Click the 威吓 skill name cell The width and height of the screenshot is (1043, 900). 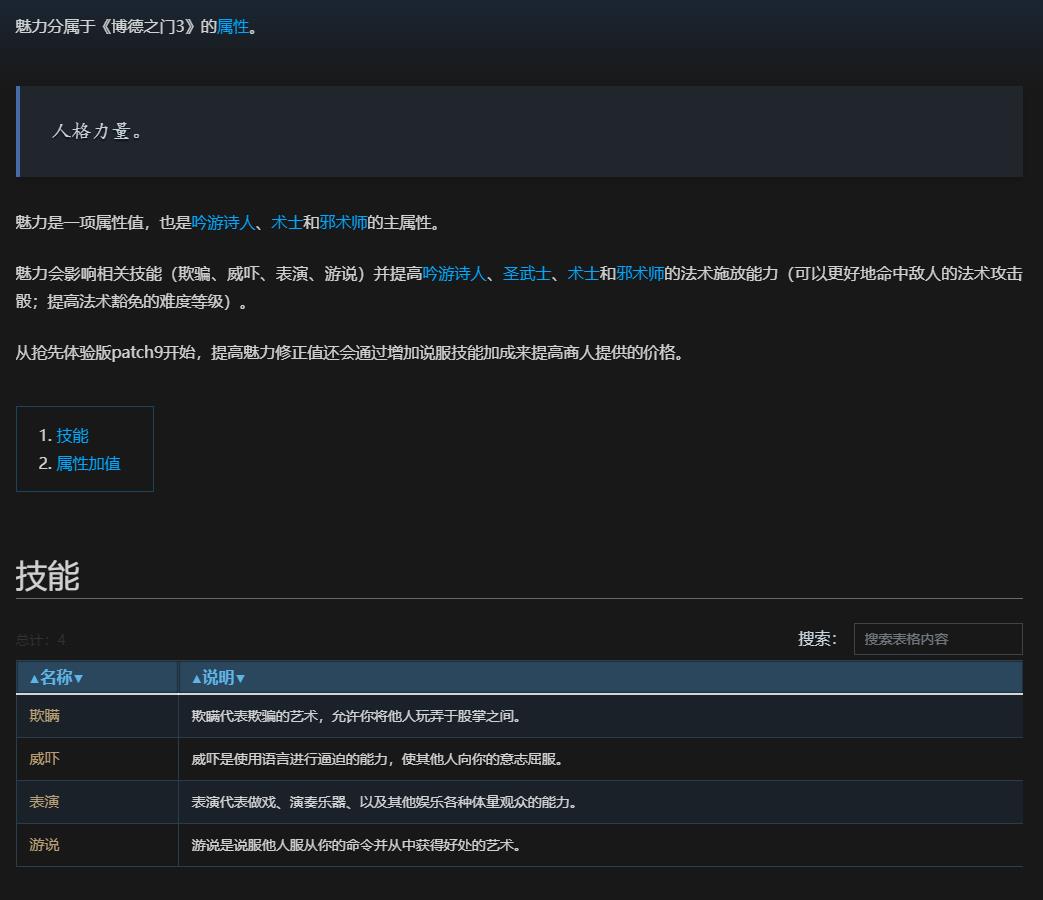(x=45, y=759)
